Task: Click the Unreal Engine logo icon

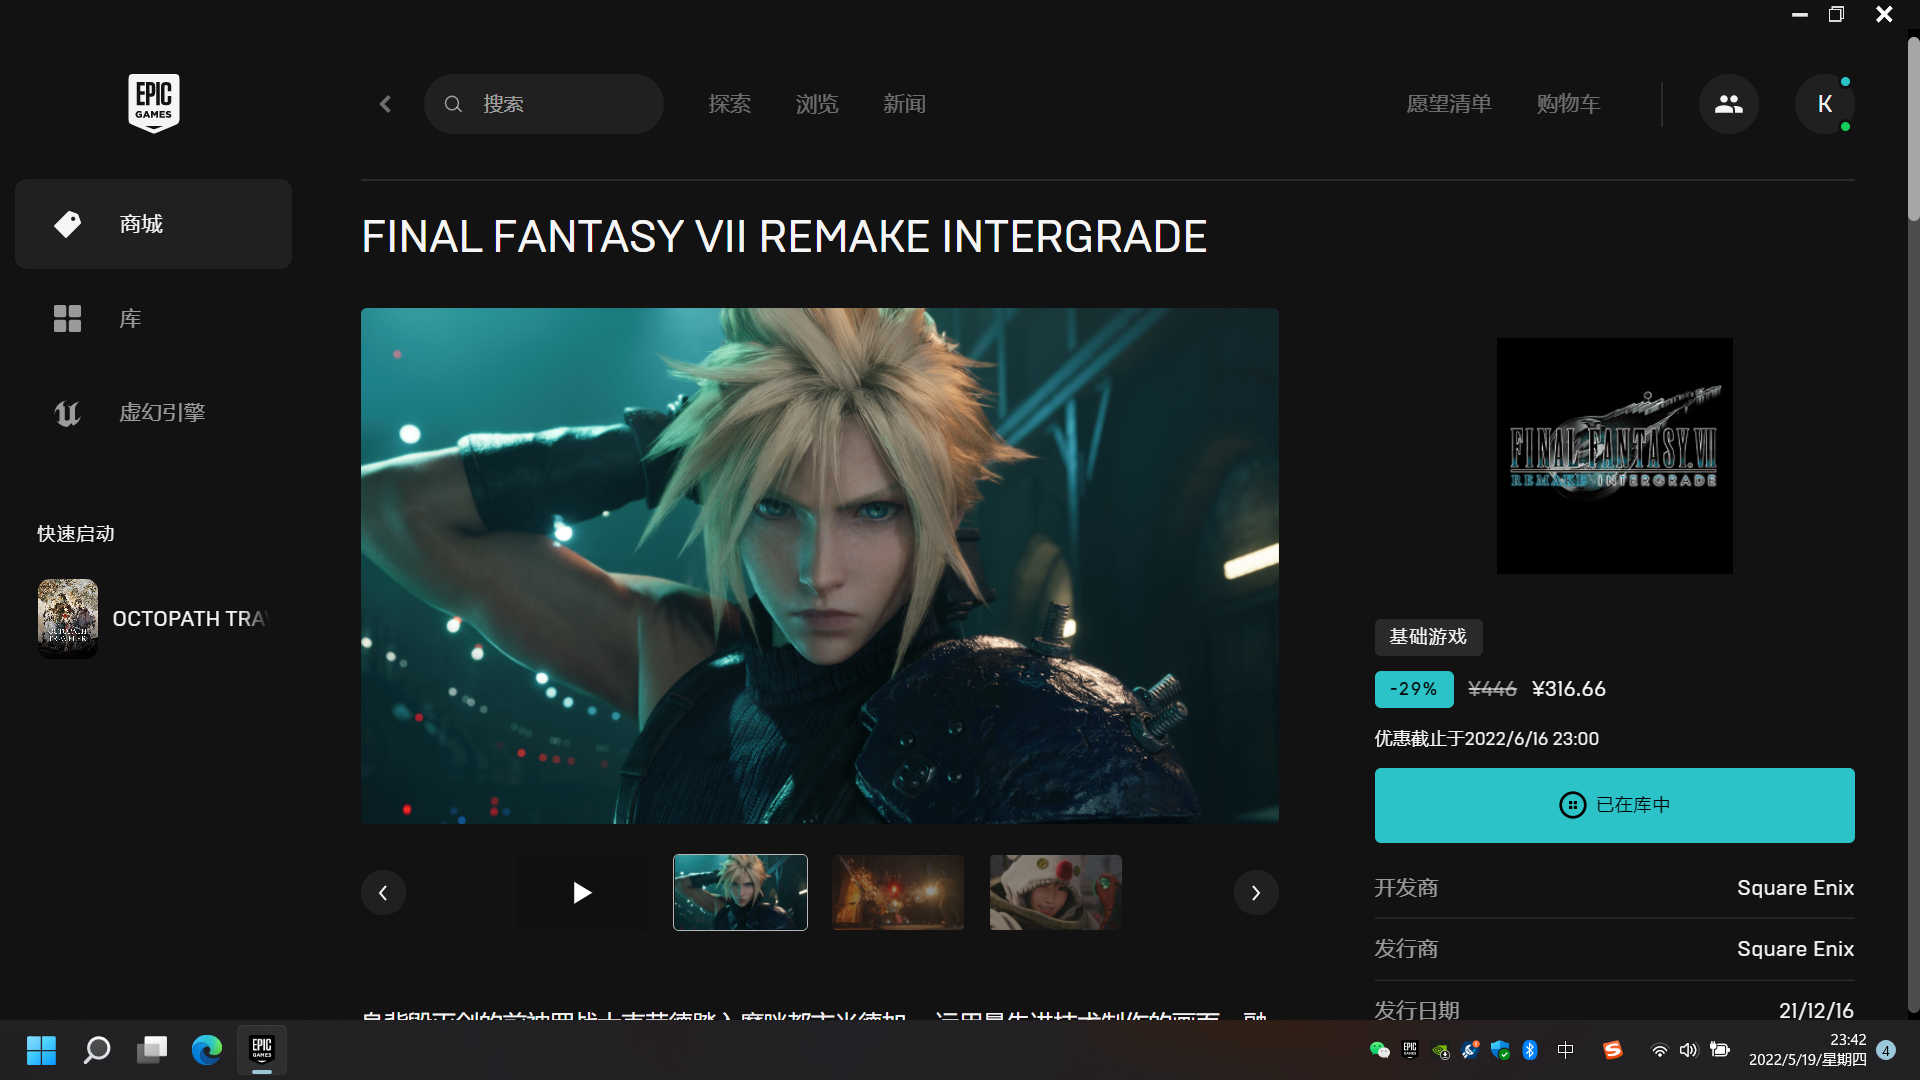Action: (67, 413)
